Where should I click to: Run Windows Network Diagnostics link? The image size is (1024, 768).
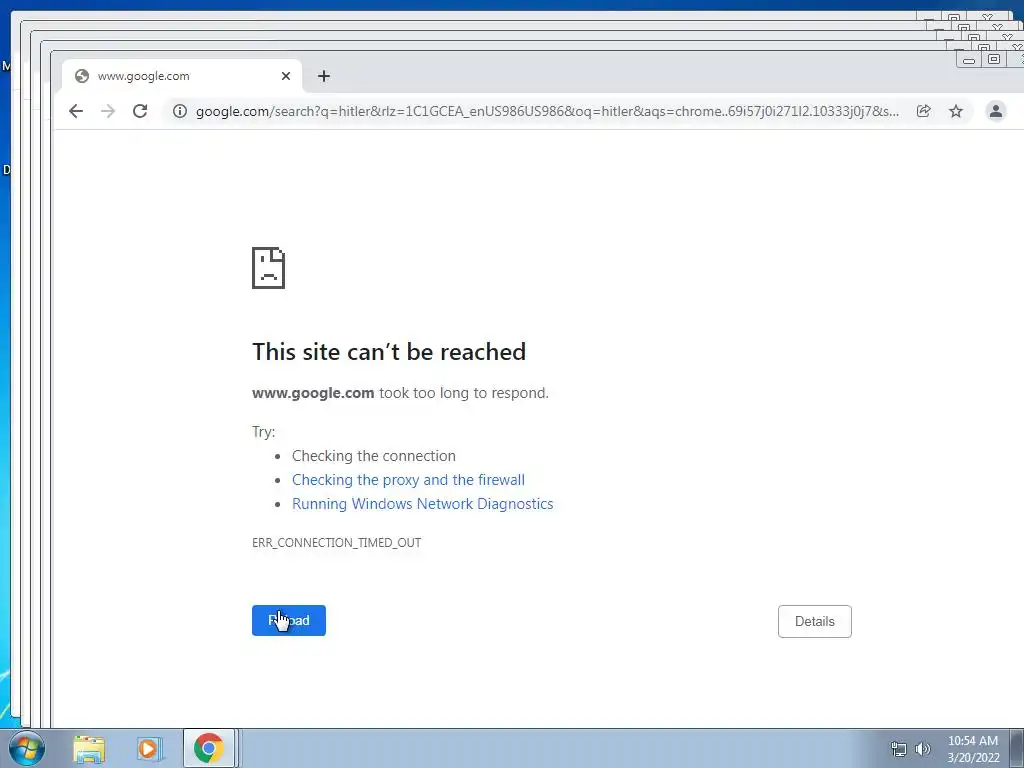click(423, 504)
